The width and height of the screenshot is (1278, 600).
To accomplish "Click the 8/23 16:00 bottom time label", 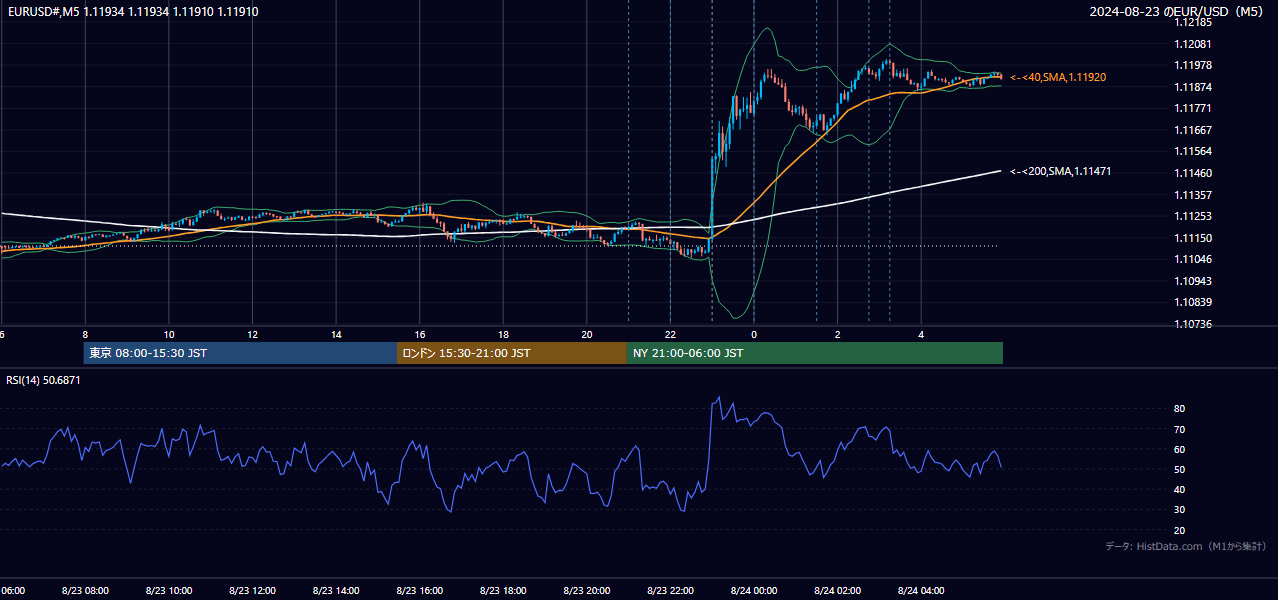I will coord(420,591).
